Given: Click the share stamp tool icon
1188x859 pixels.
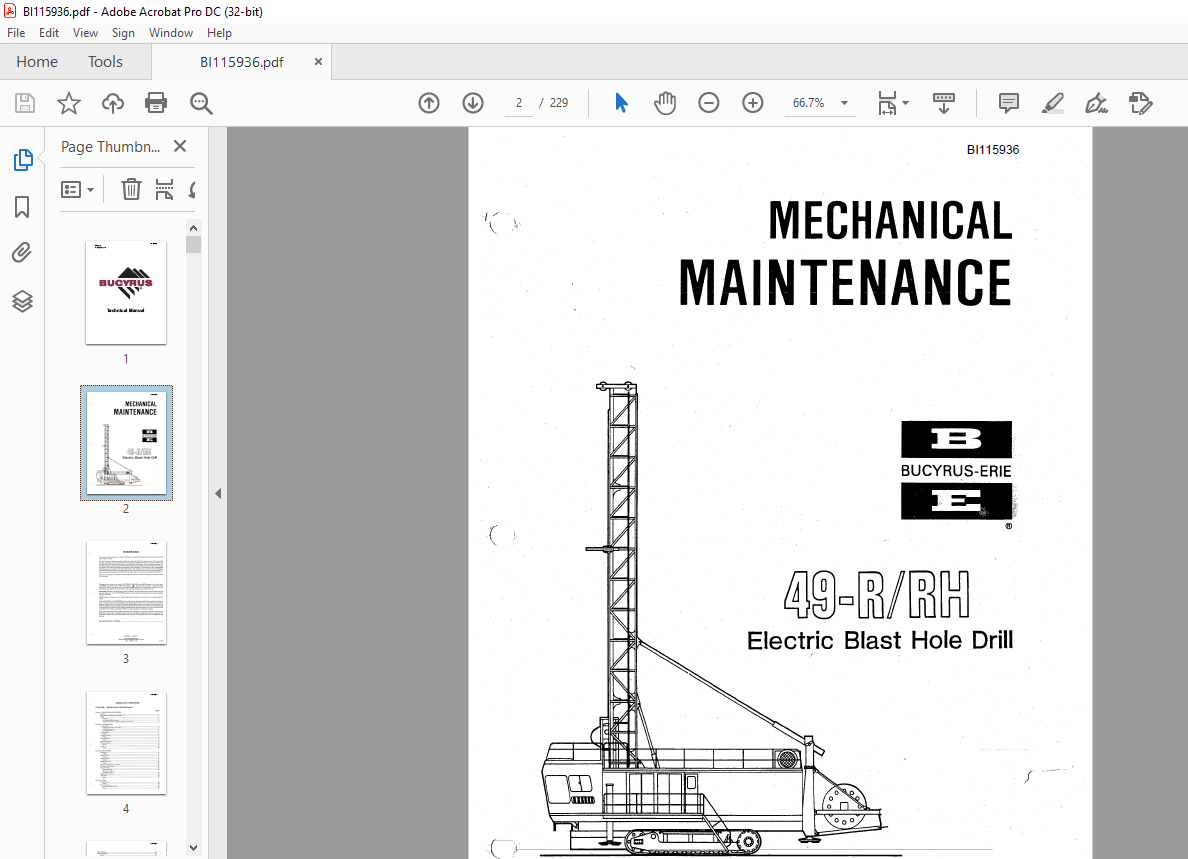Looking at the screenshot, I should pos(1140,103).
